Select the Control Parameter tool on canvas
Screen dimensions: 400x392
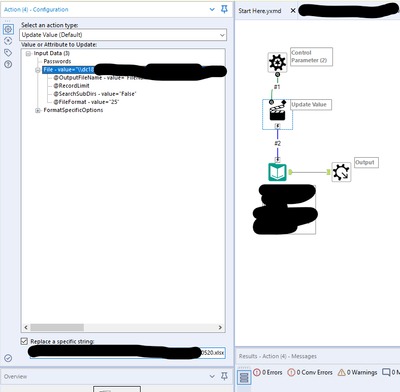click(x=277, y=62)
